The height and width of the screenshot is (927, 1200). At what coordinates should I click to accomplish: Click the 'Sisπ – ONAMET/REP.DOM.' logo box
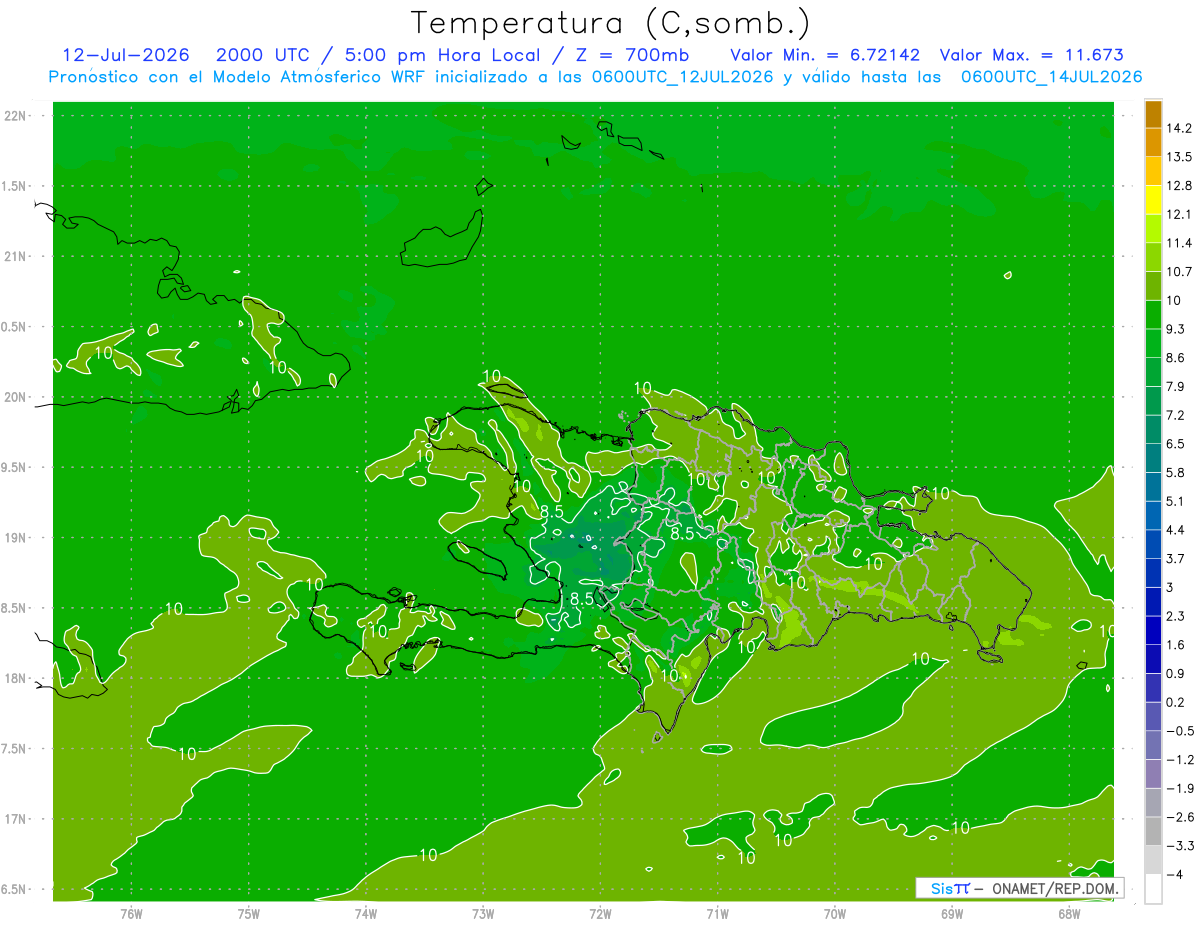click(1019, 888)
